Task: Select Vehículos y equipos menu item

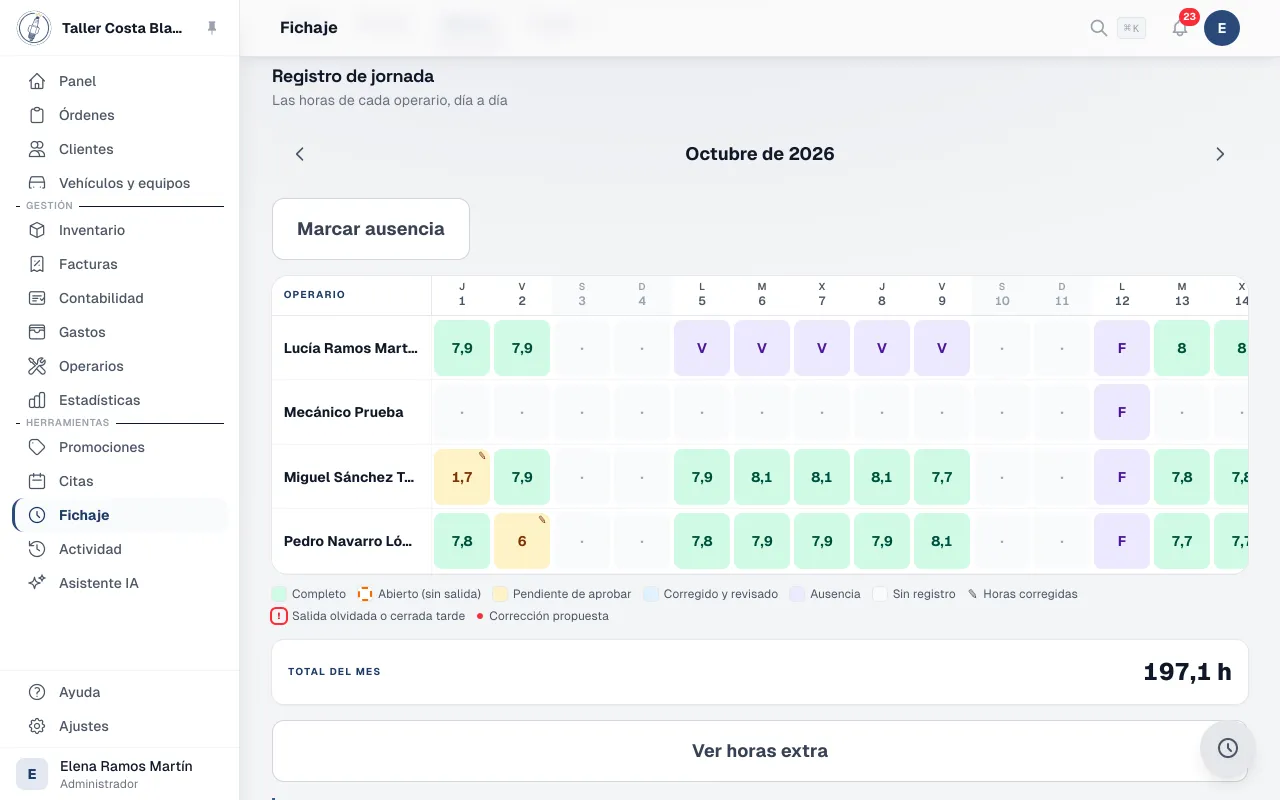Action: click(x=120, y=183)
